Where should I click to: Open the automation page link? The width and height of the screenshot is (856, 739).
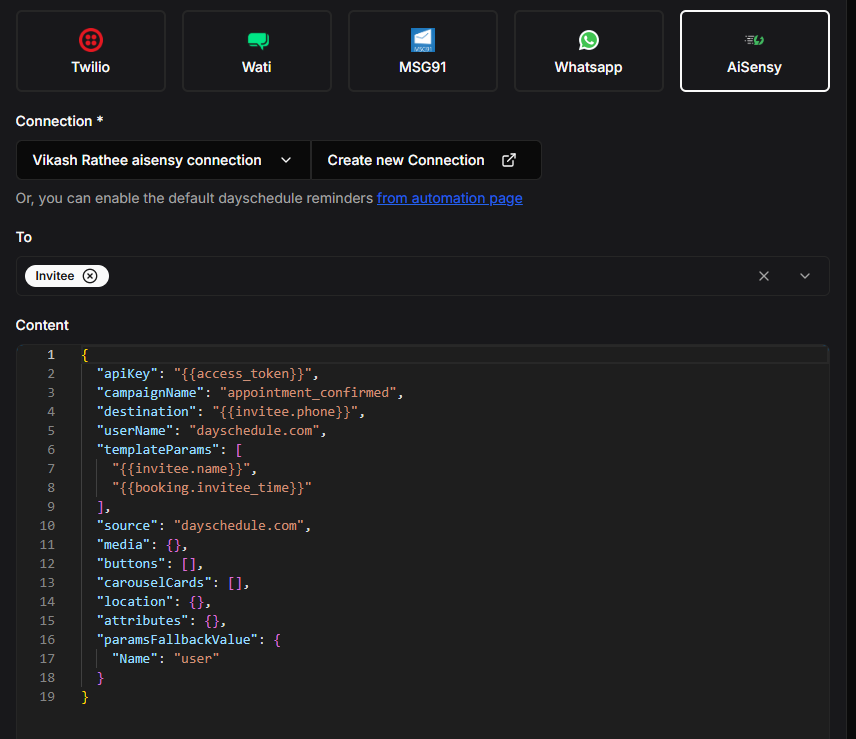coord(449,198)
